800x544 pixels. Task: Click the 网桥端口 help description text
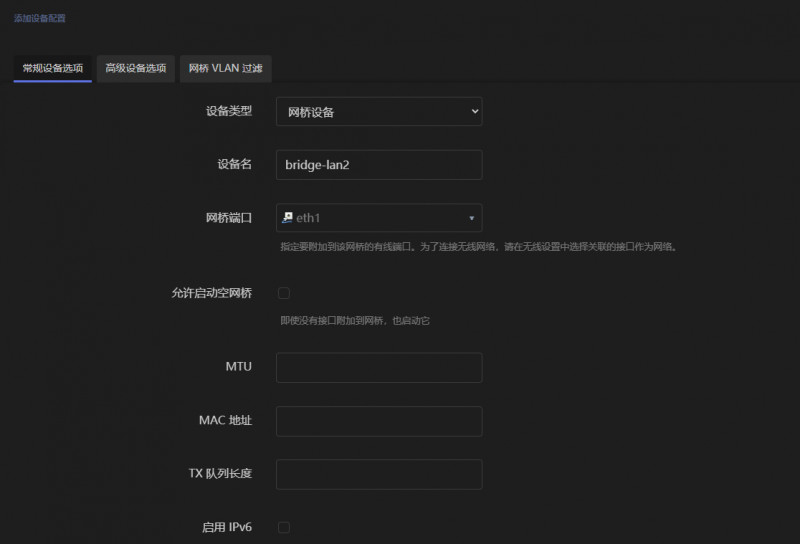[x=480, y=246]
